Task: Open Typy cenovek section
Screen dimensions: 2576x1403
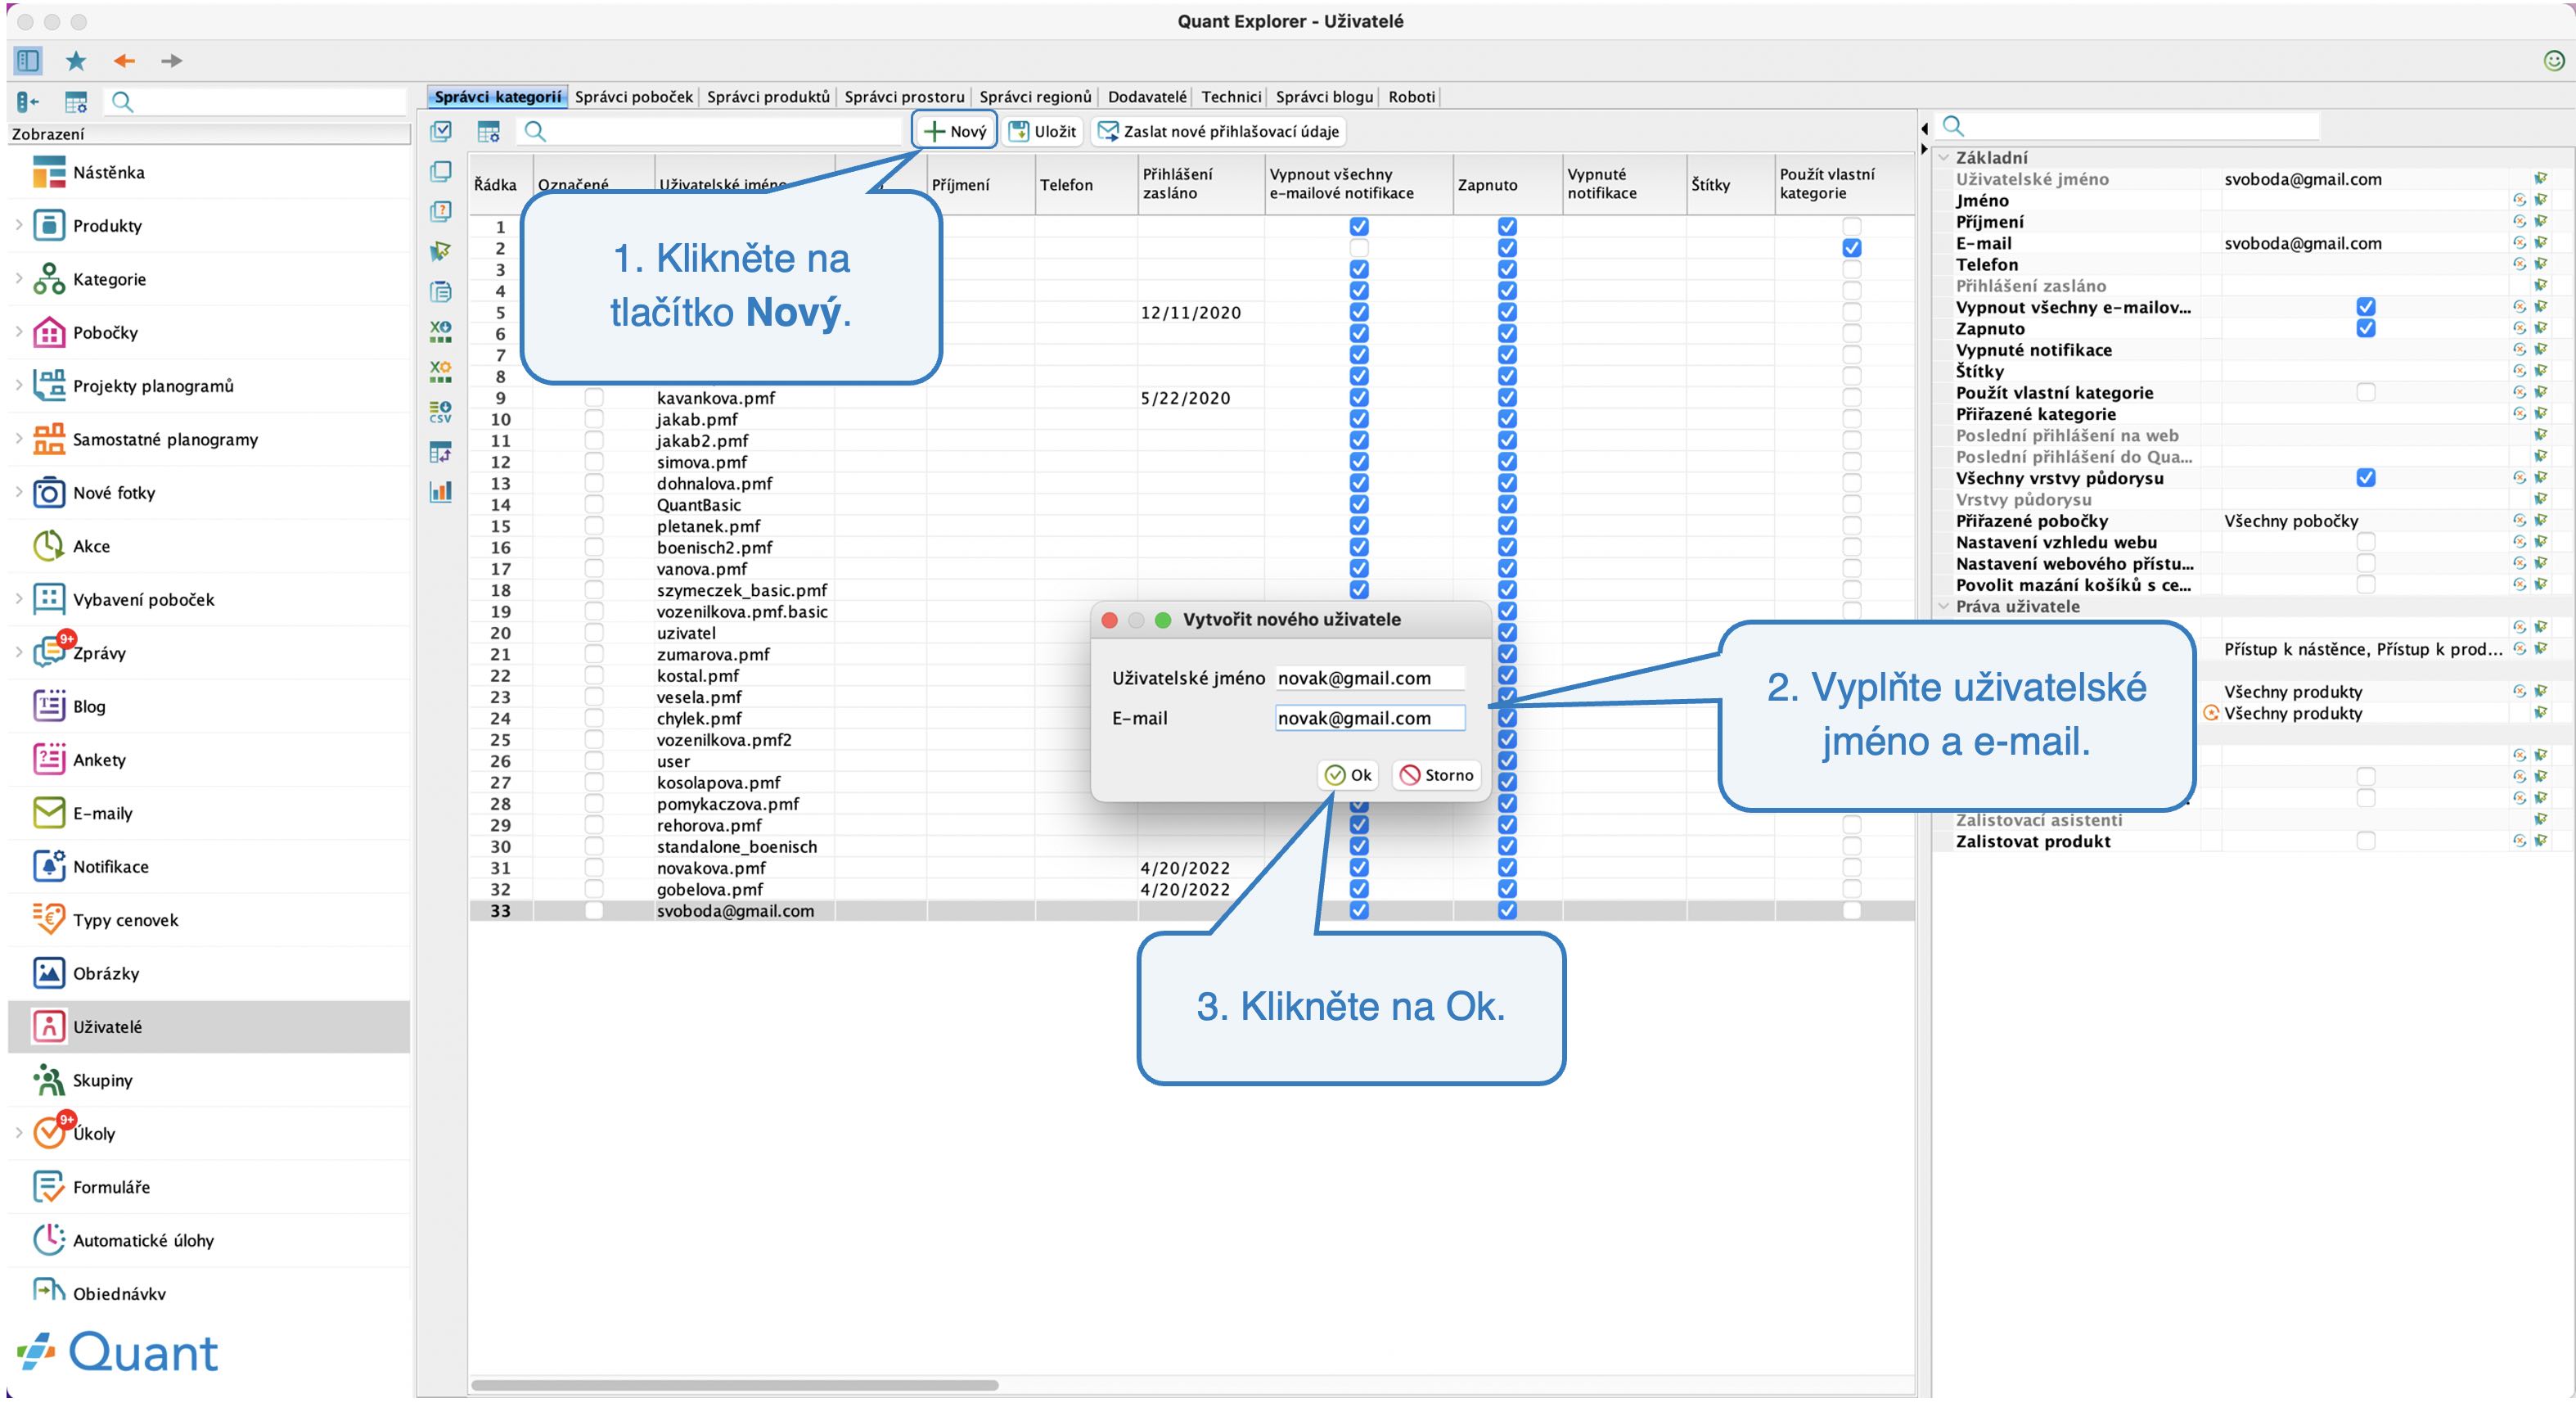Action: pyautogui.click(x=125, y=920)
